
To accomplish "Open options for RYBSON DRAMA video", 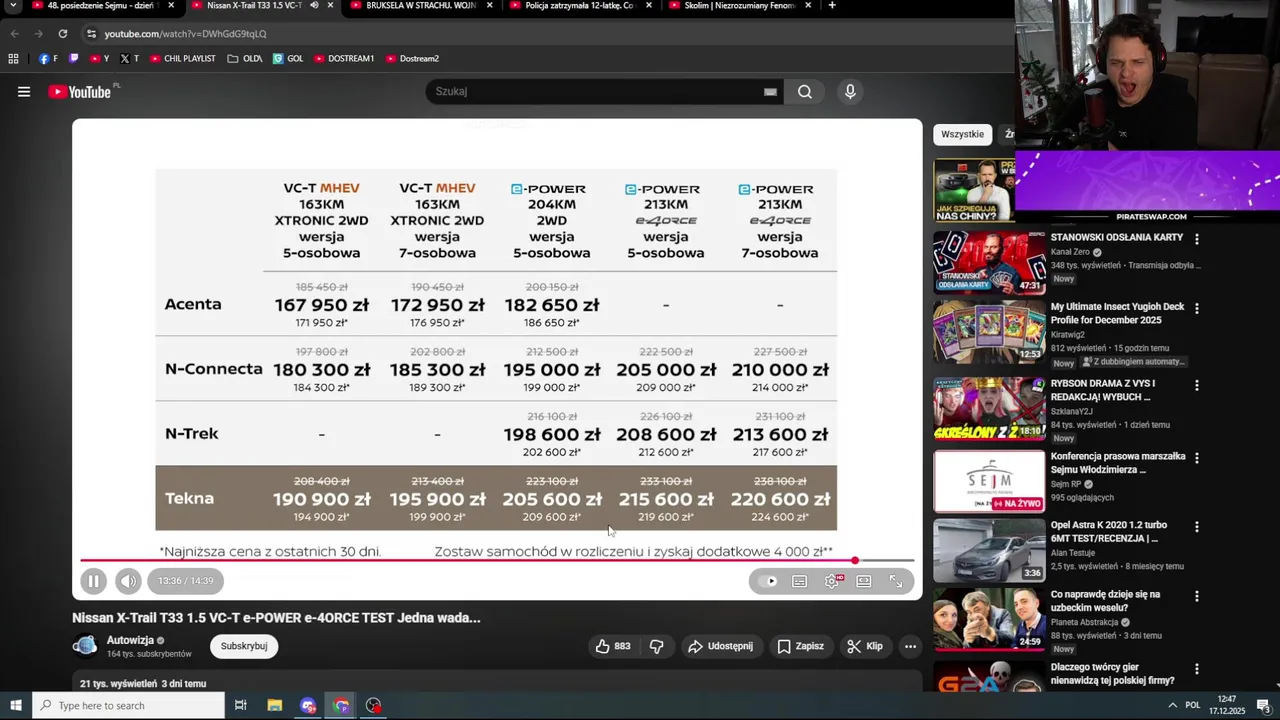I will (1196, 385).
